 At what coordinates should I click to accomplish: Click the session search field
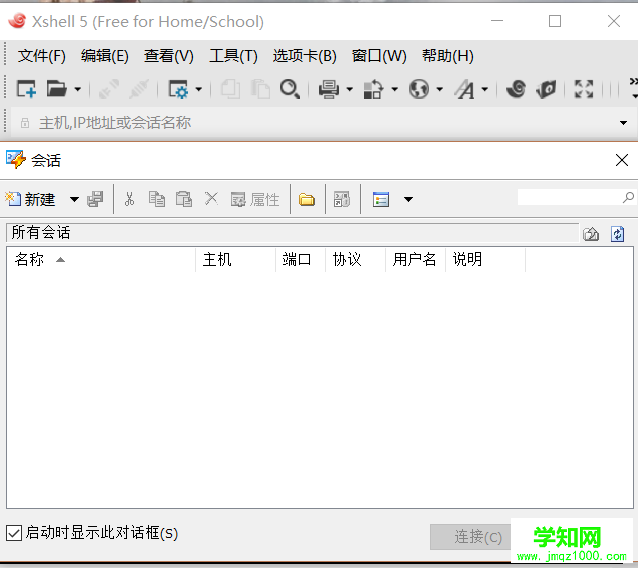[x=576, y=197]
